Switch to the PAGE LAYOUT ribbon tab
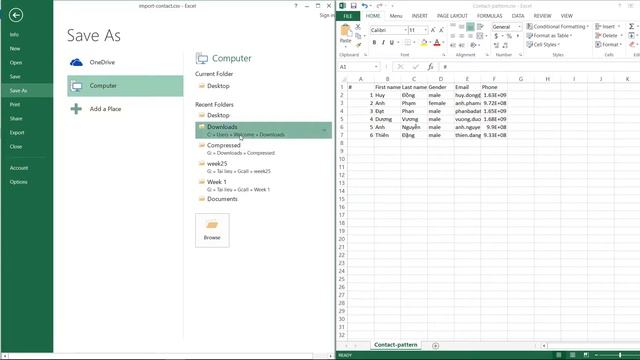 (452, 16)
